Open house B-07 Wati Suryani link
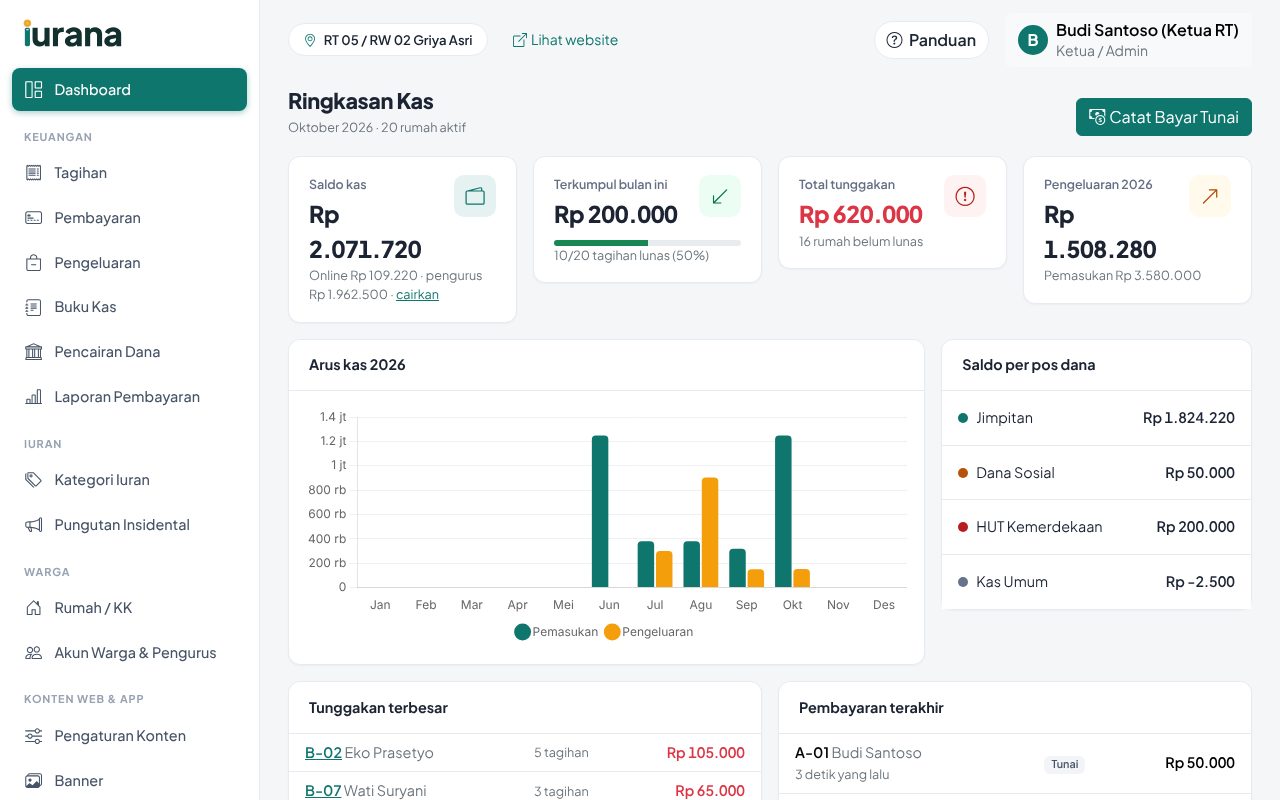 point(323,791)
